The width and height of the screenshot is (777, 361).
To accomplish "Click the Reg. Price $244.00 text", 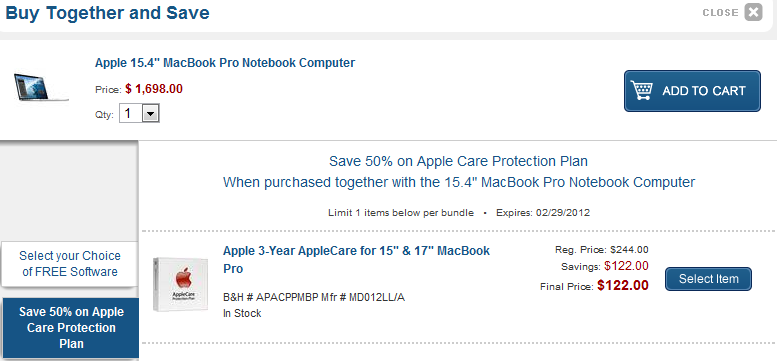I will point(602,250).
